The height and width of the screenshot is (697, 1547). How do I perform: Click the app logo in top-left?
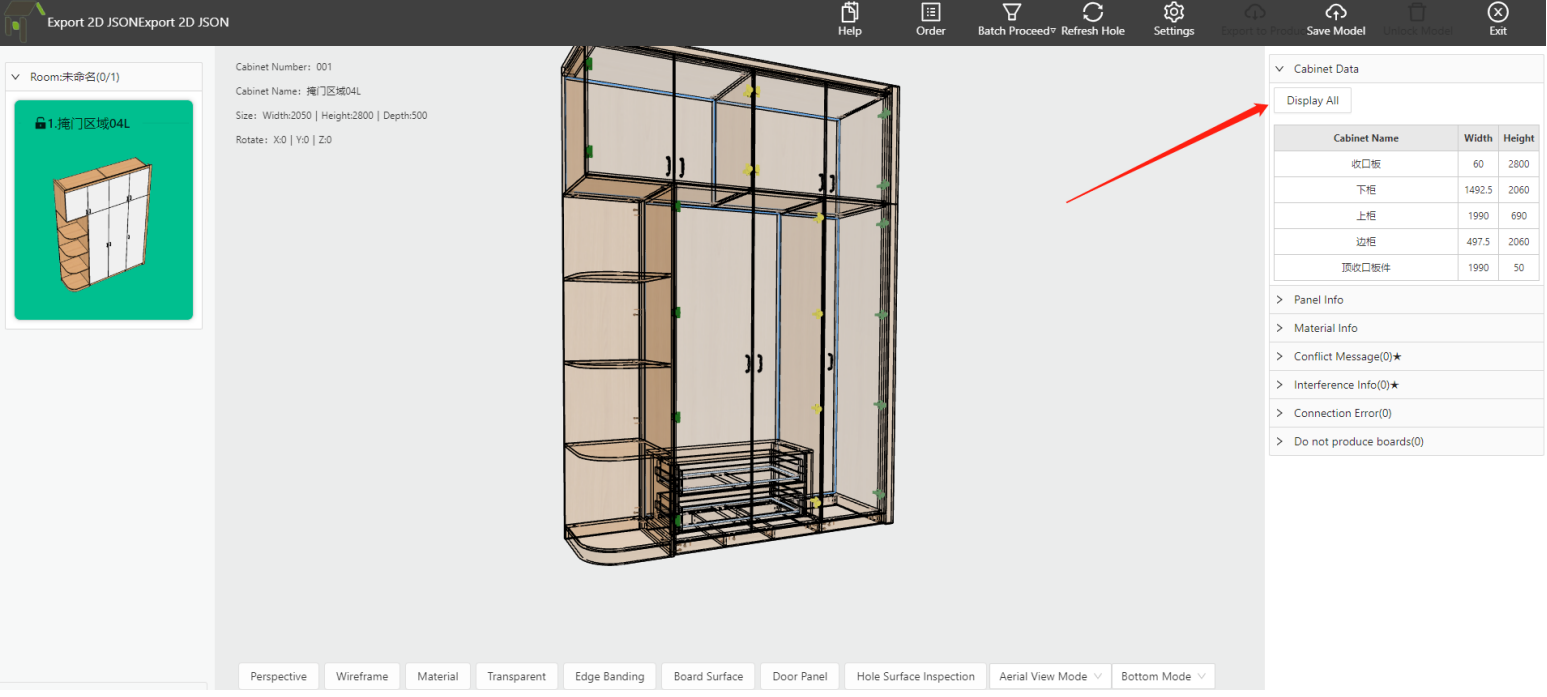(x=20, y=20)
